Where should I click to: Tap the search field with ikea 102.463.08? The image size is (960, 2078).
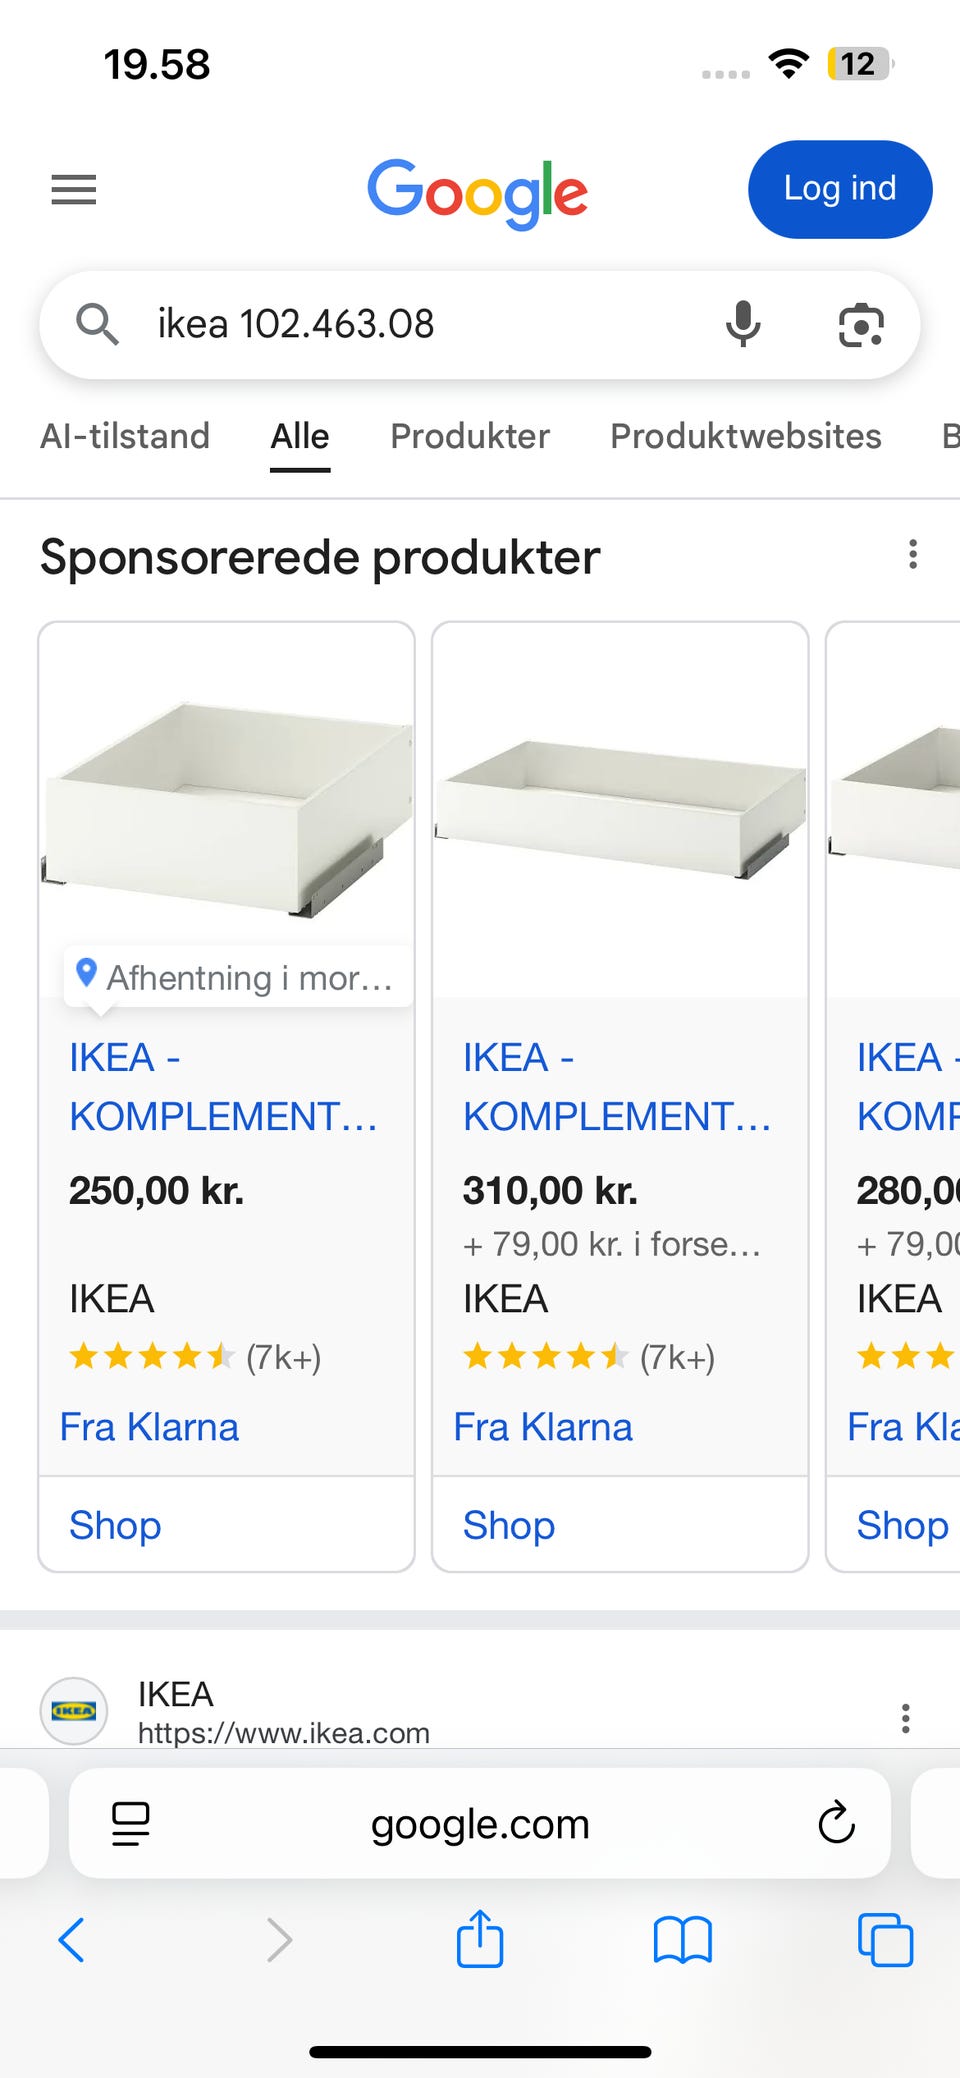tap(400, 324)
